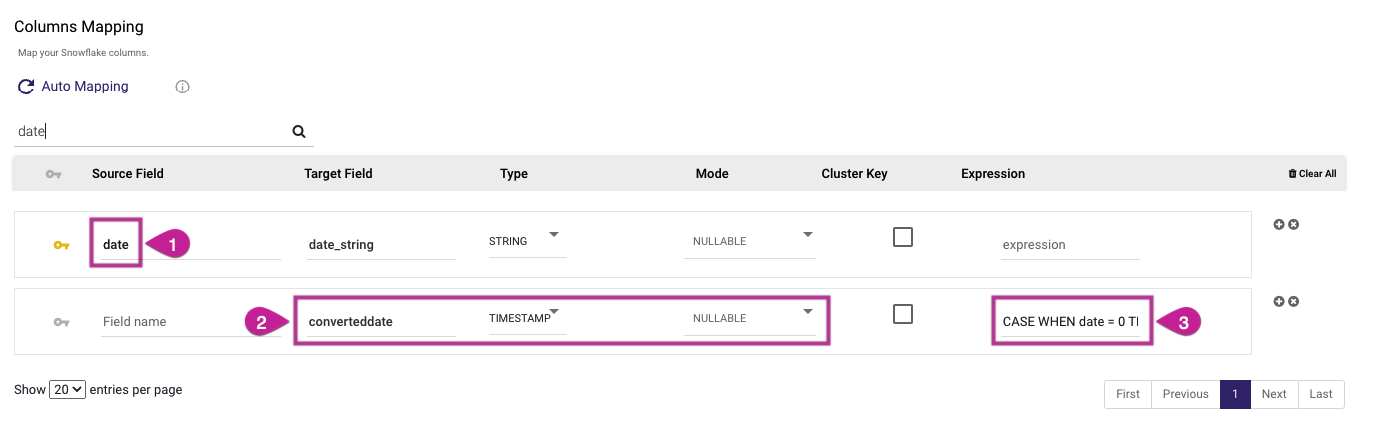Change entries per page dropdown
This screenshot has height=428, width=1399.
point(69,390)
